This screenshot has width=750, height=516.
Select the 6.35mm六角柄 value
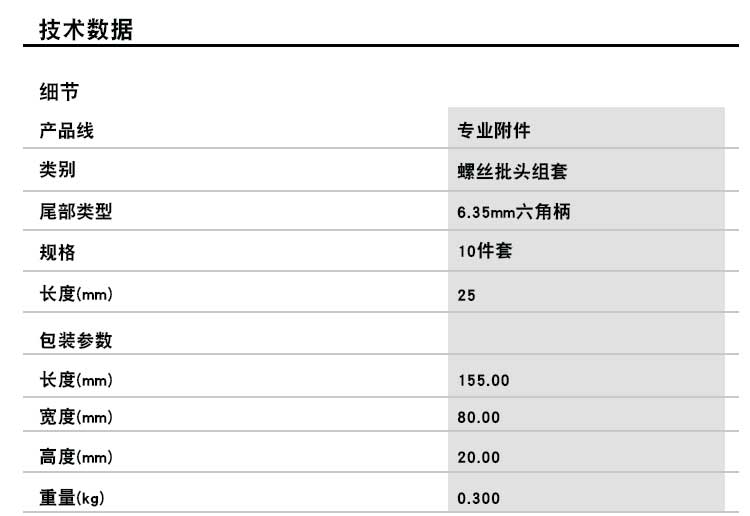[x=513, y=212]
